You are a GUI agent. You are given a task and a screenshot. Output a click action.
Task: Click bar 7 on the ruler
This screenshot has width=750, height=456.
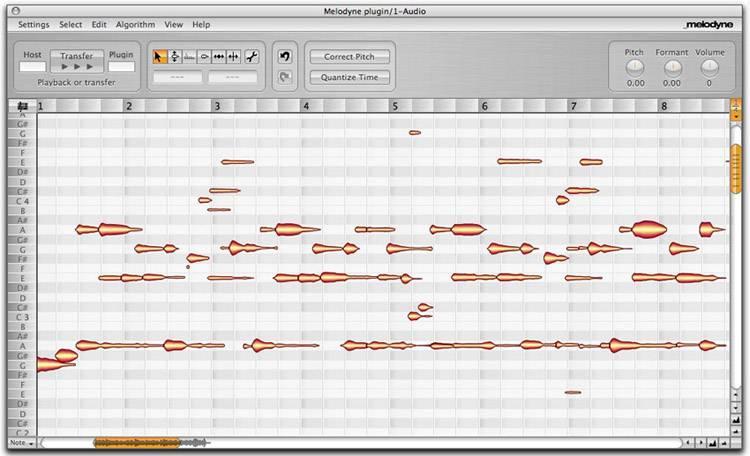pos(574,106)
